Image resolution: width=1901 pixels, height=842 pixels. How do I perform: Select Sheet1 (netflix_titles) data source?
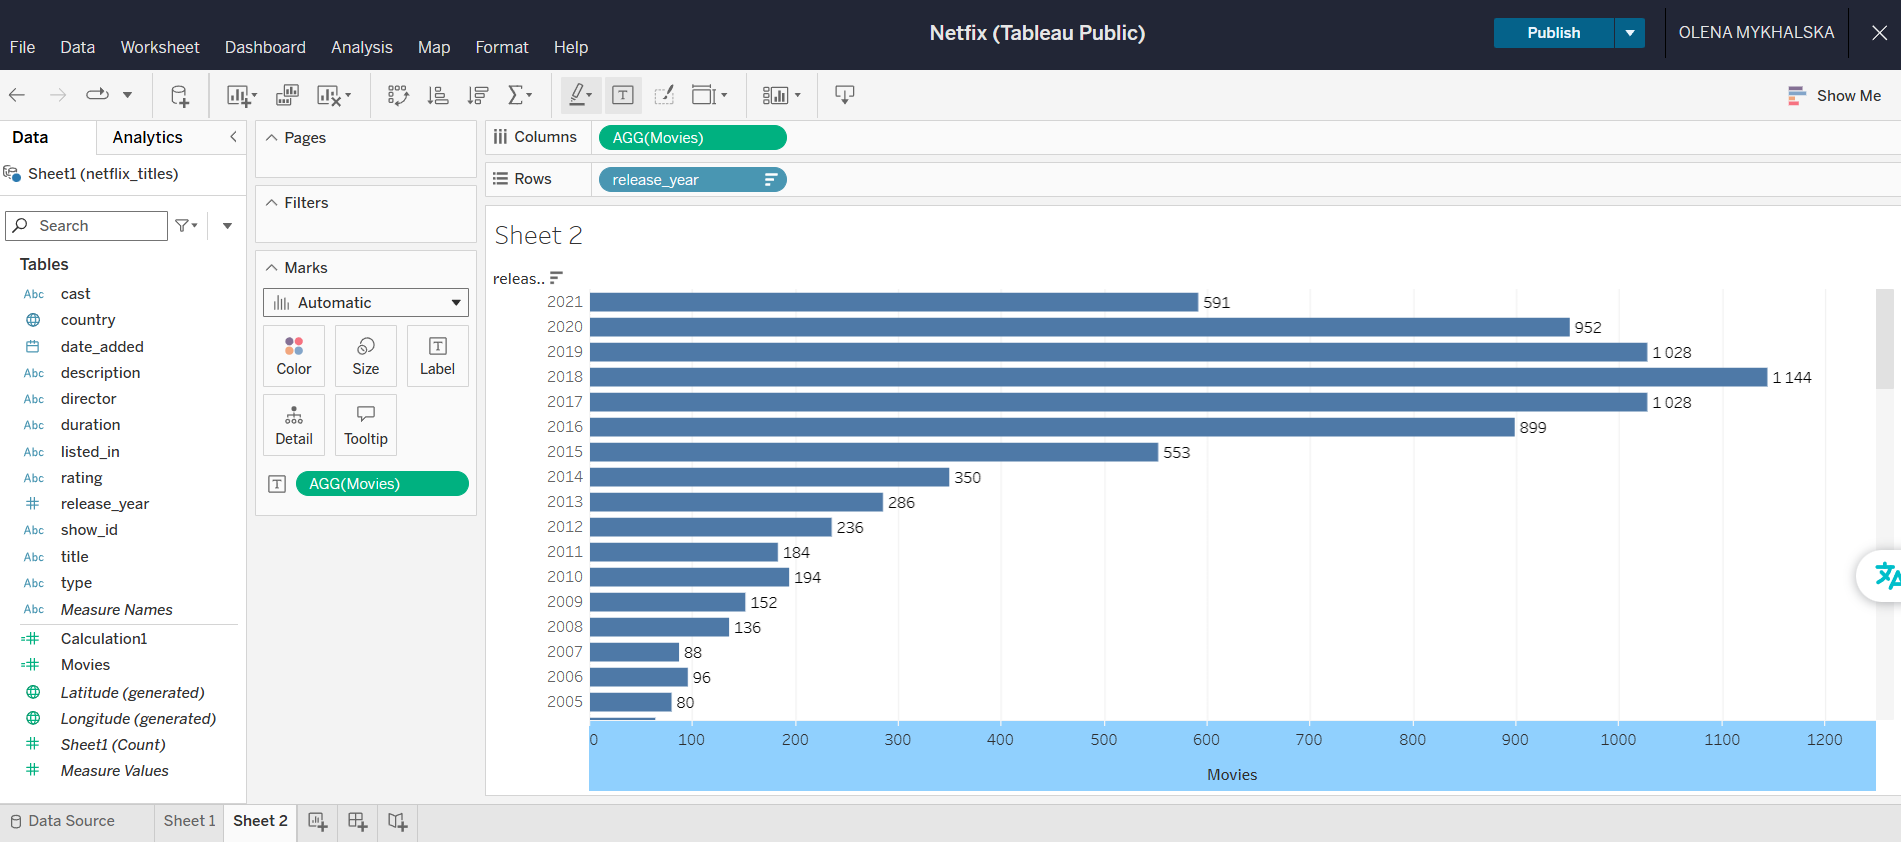(103, 174)
